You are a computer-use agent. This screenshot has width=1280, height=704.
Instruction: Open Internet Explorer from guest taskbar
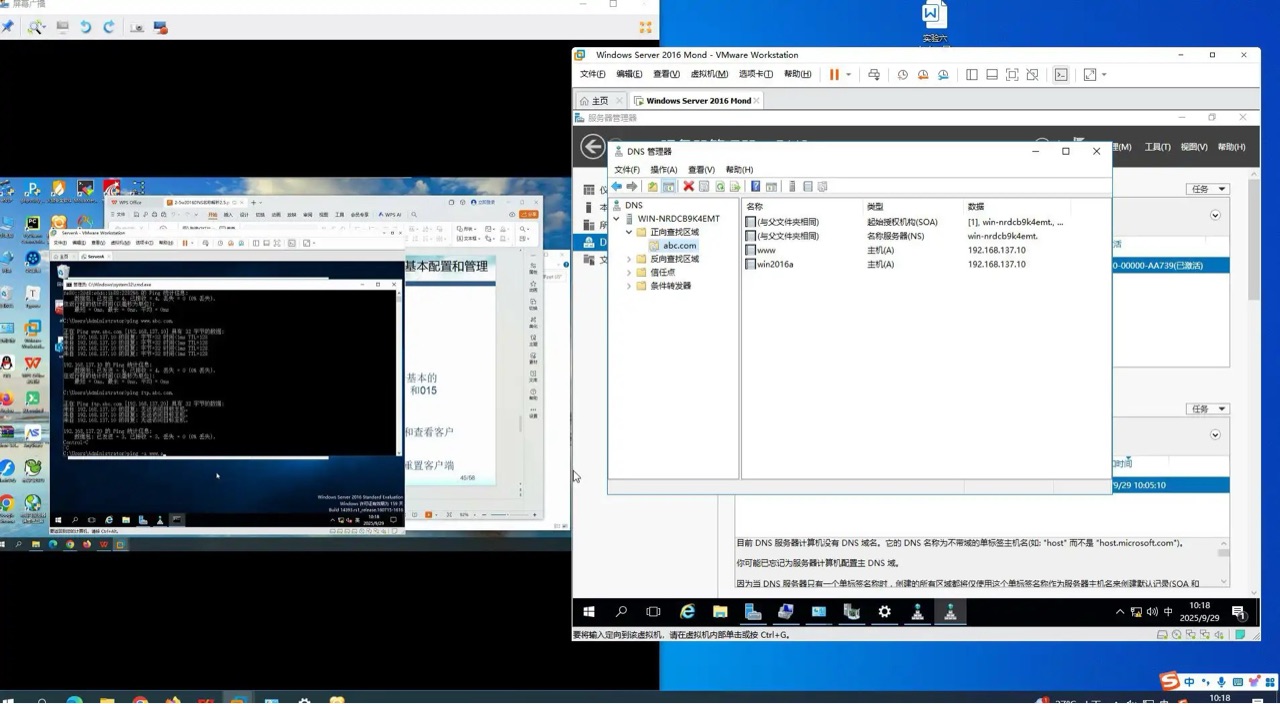pyautogui.click(x=687, y=612)
